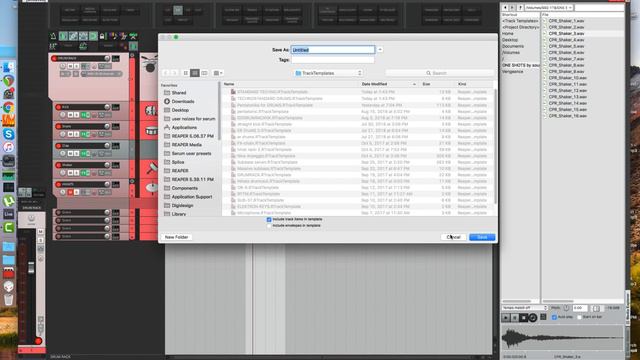
Task: Expand the save dialog arrow beside filename
Action: (380, 50)
